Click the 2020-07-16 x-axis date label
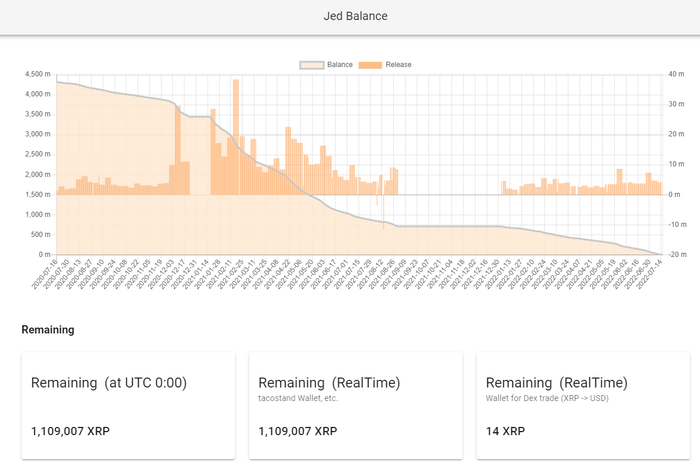The height and width of the screenshot is (471, 700). tap(45, 273)
